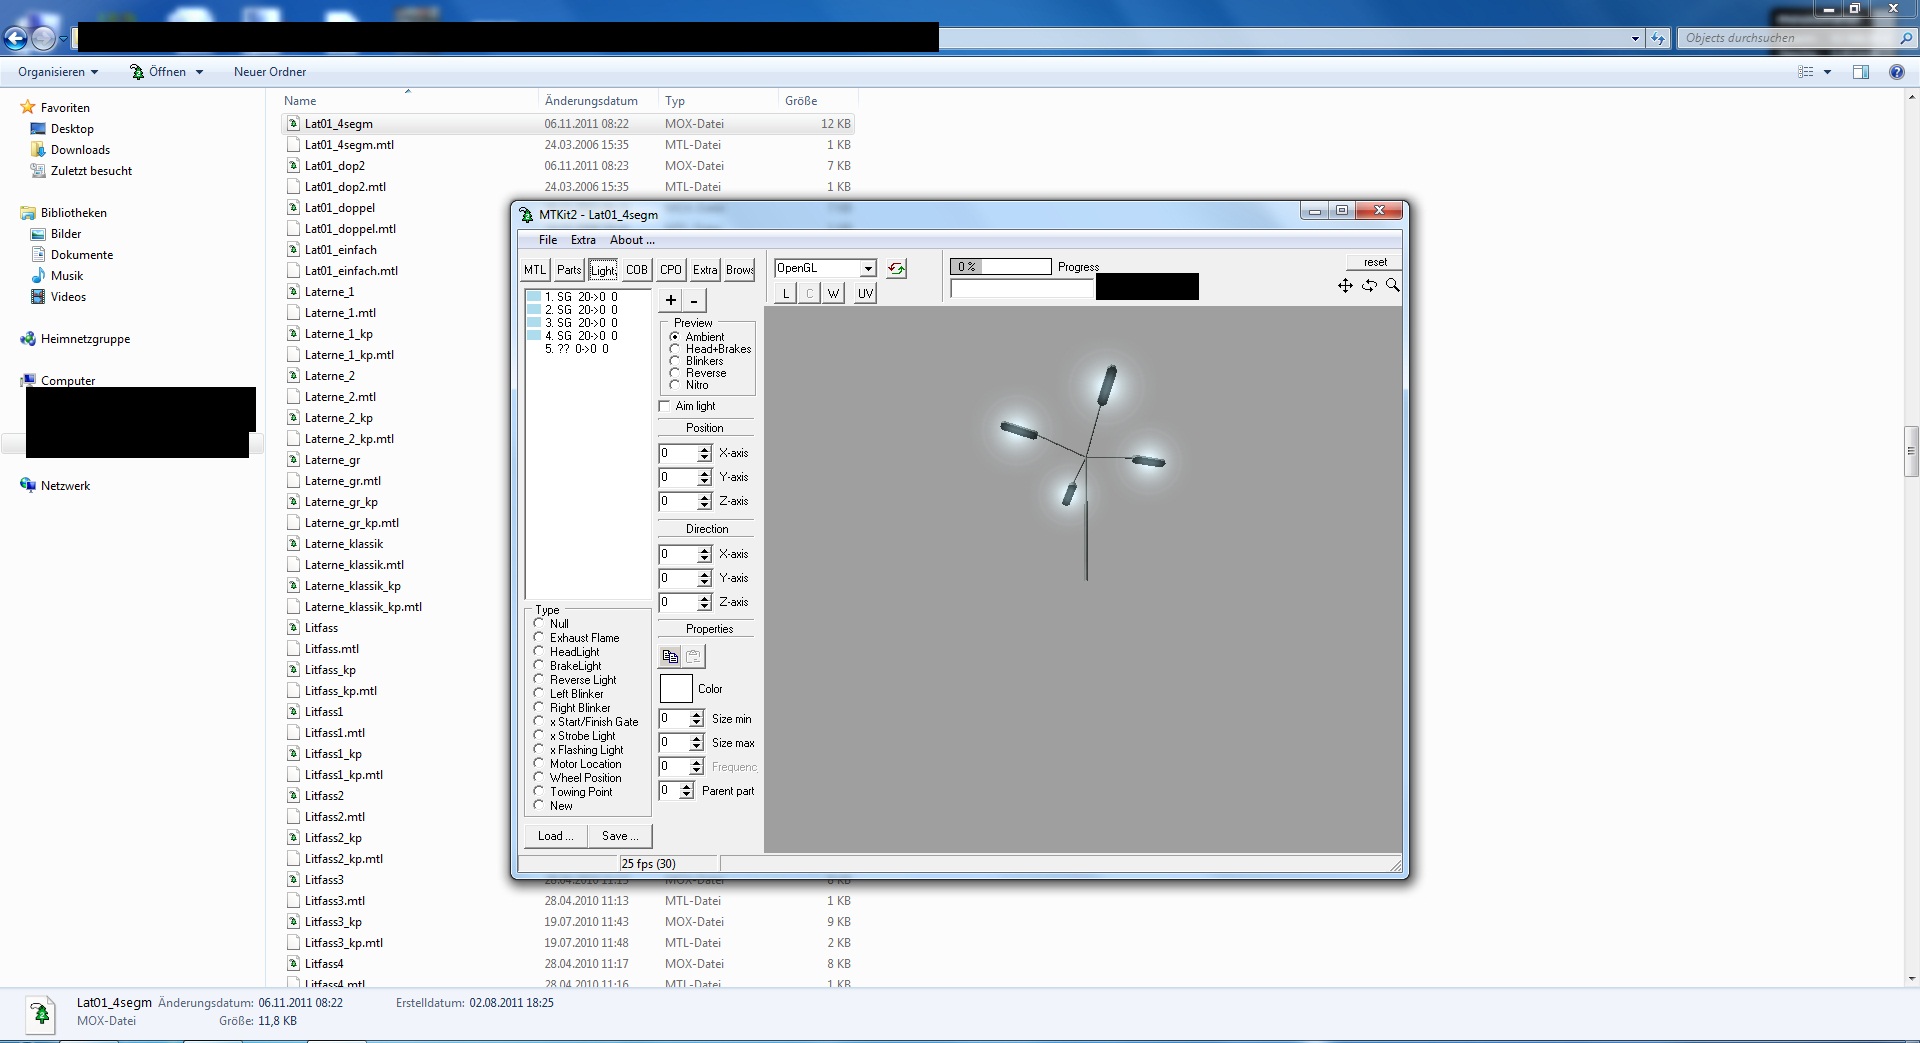Select the rotate view tool icon

pyautogui.click(x=1369, y=286)
